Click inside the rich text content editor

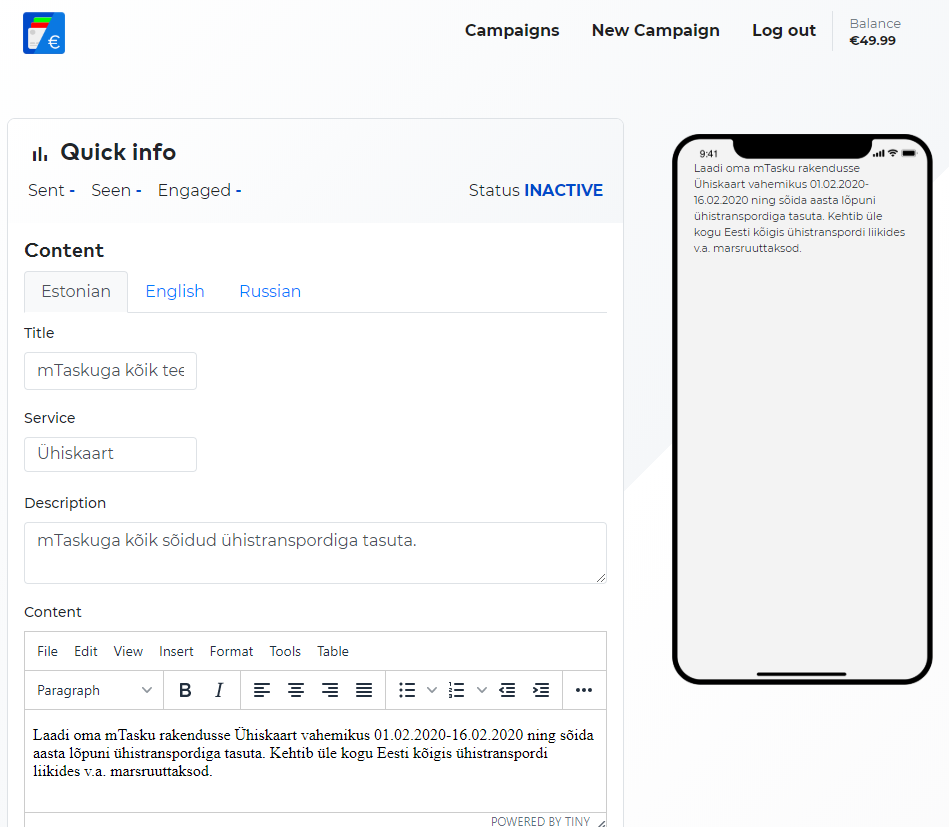[x=315, y=761]
